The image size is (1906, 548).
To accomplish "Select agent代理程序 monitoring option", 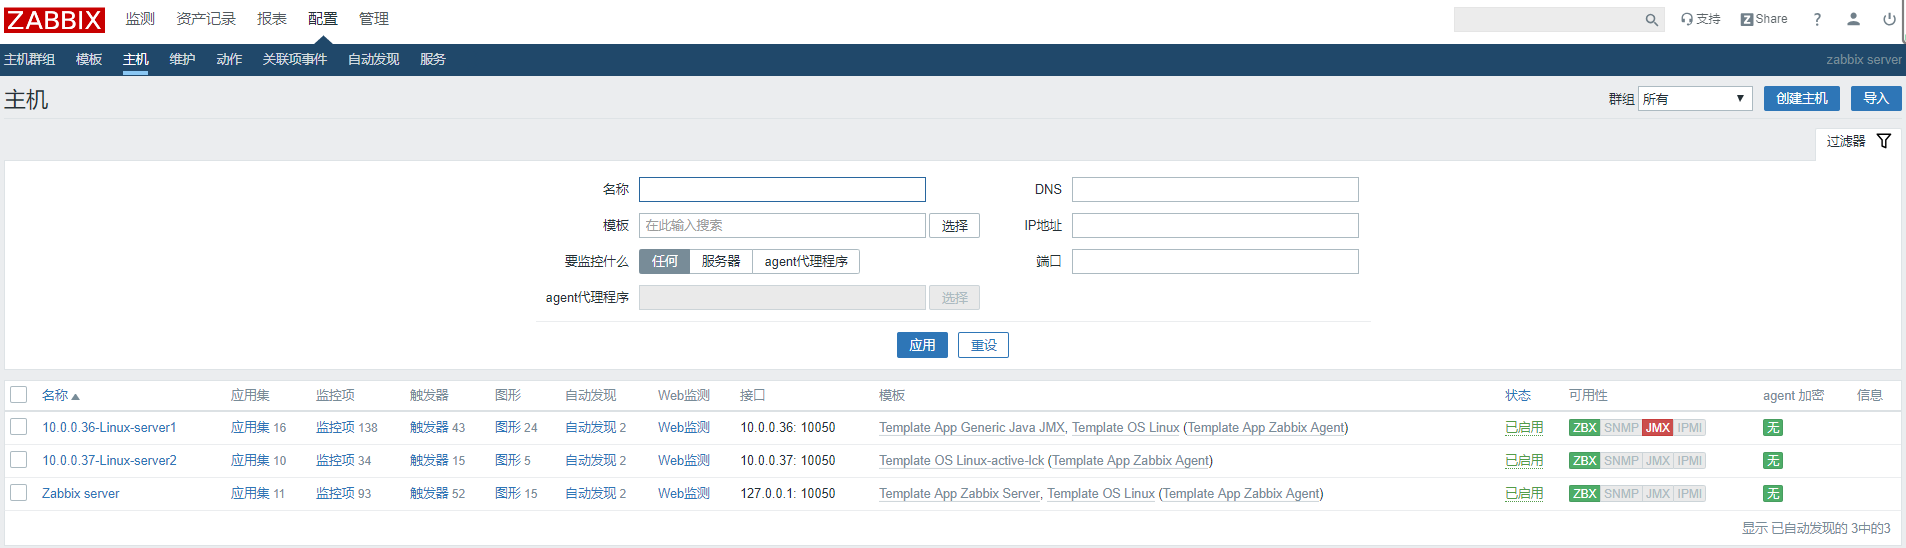I will 806,262.
